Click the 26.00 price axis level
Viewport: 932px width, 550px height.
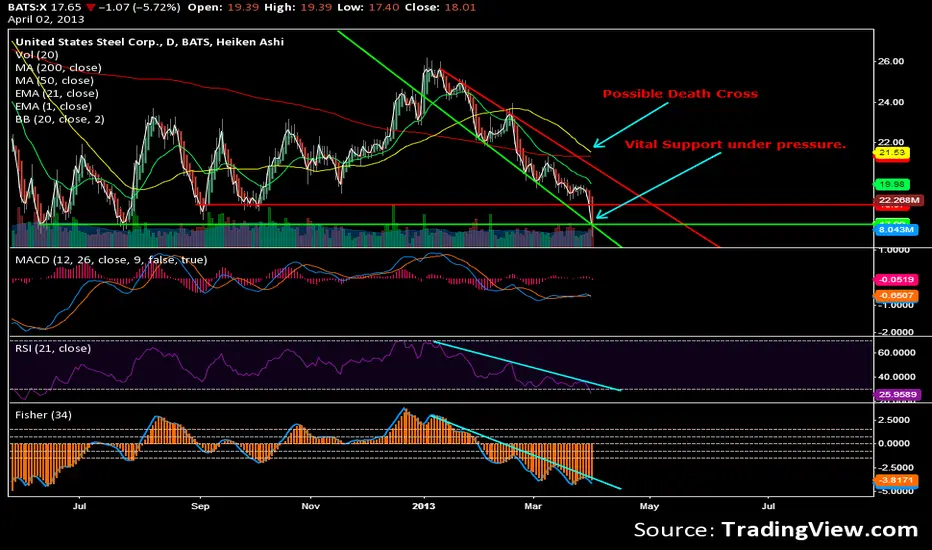pos(890,61)
